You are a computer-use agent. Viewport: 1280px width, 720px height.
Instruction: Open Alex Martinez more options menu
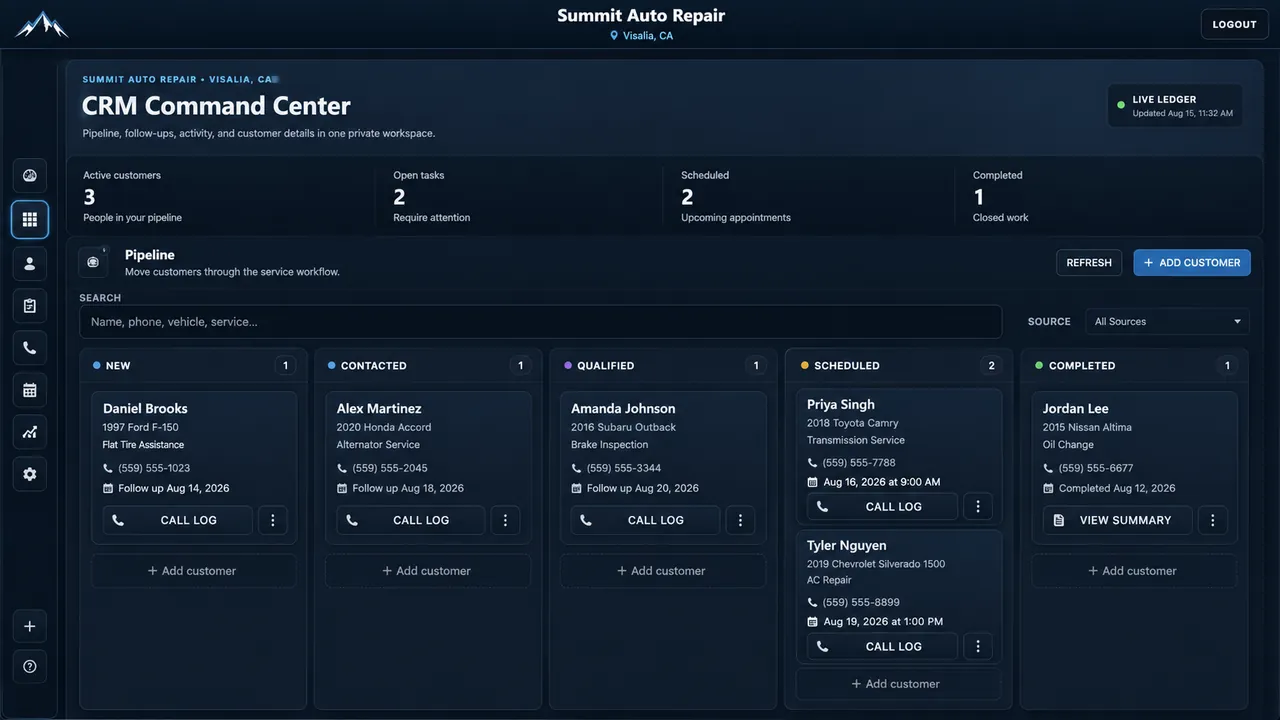coord(505,520)
